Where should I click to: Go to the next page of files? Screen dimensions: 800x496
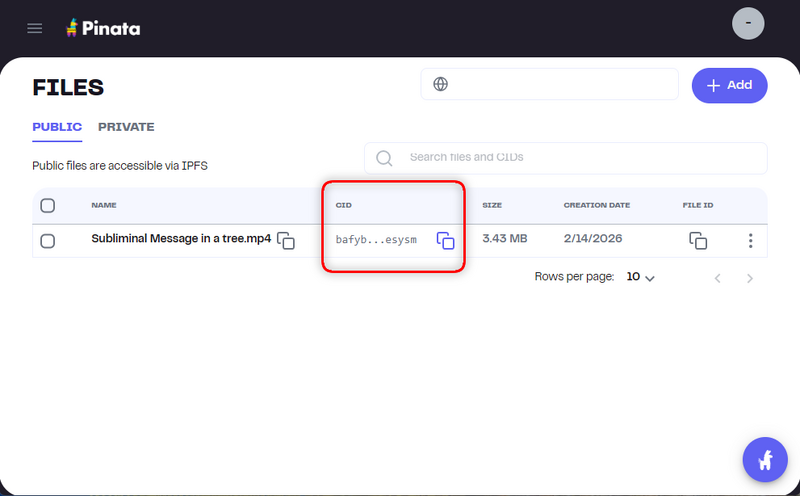[750, 278]
